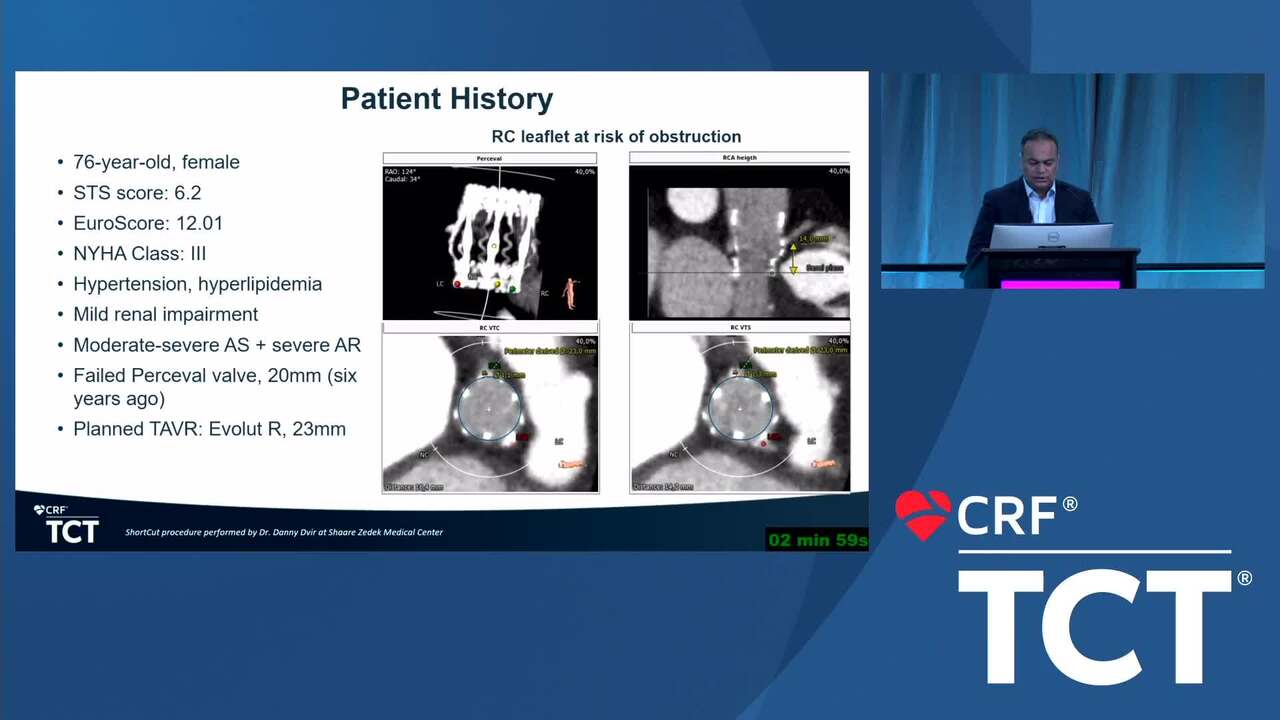Click the orientation figure in Perceval image
The height and width of the screenshot is (720, 1280).
pyautogui.click(x=571, y=293)
